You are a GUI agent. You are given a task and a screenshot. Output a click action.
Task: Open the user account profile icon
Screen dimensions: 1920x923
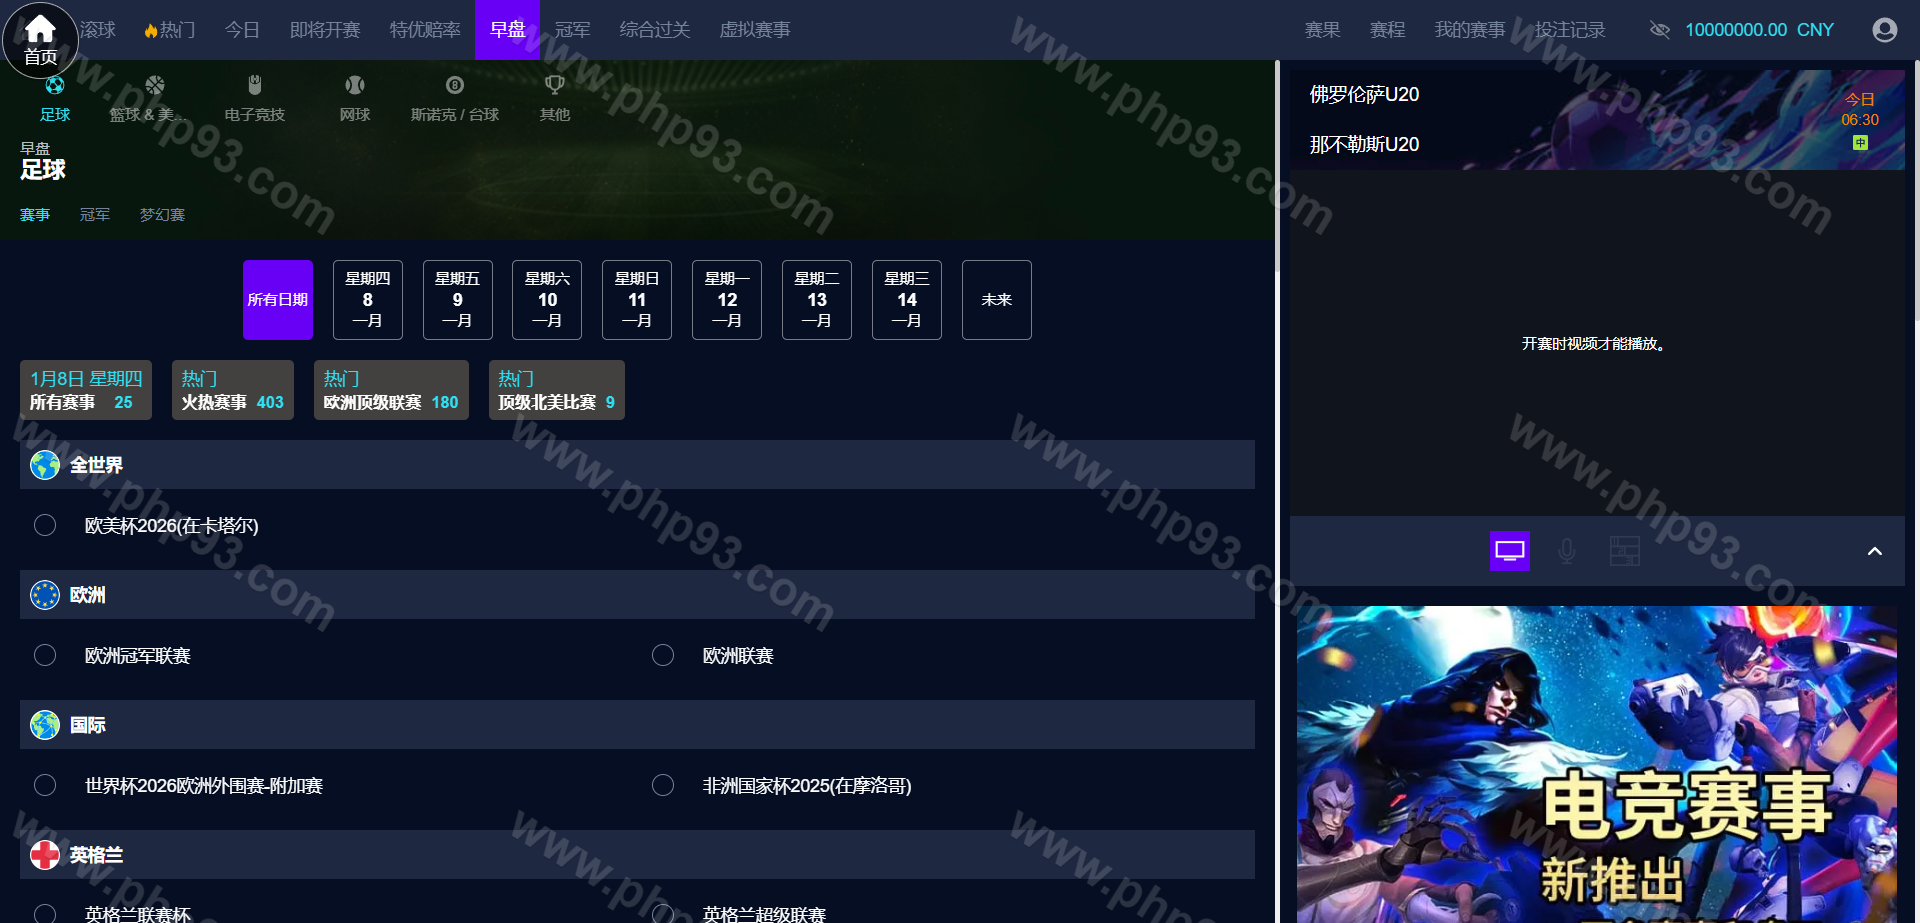coord(1884,30)
